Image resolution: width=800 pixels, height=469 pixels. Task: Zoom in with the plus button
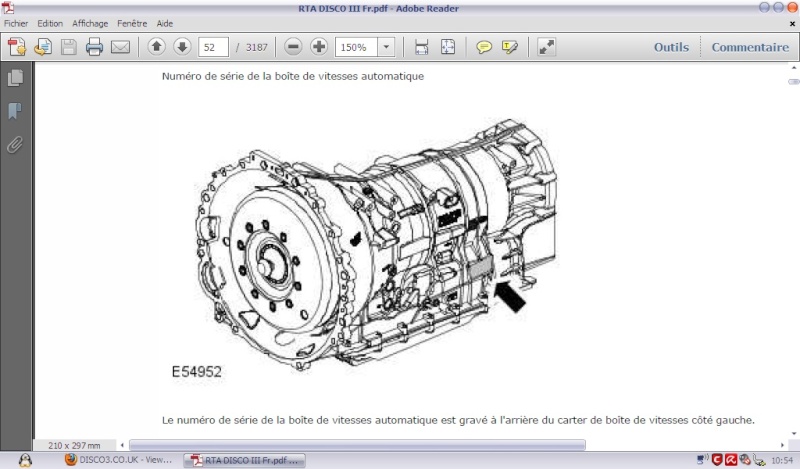[319, 47]
